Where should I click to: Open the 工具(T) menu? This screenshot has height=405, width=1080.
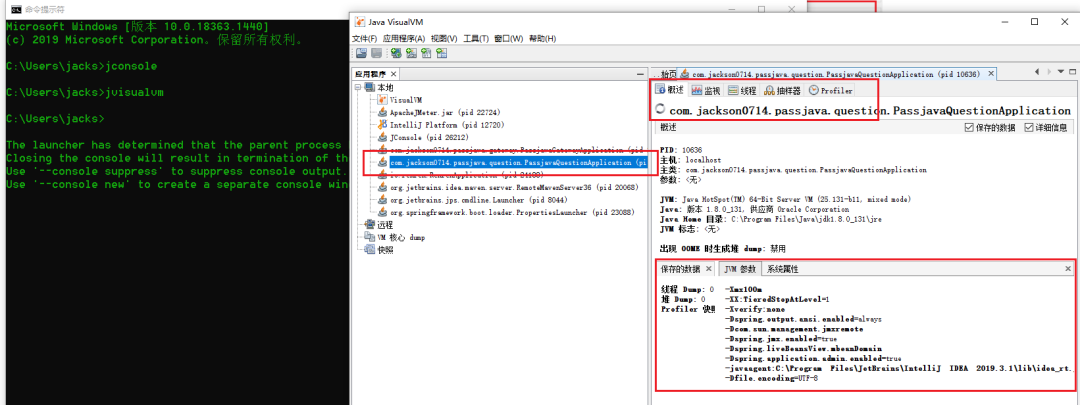click(x=476, y=38)
